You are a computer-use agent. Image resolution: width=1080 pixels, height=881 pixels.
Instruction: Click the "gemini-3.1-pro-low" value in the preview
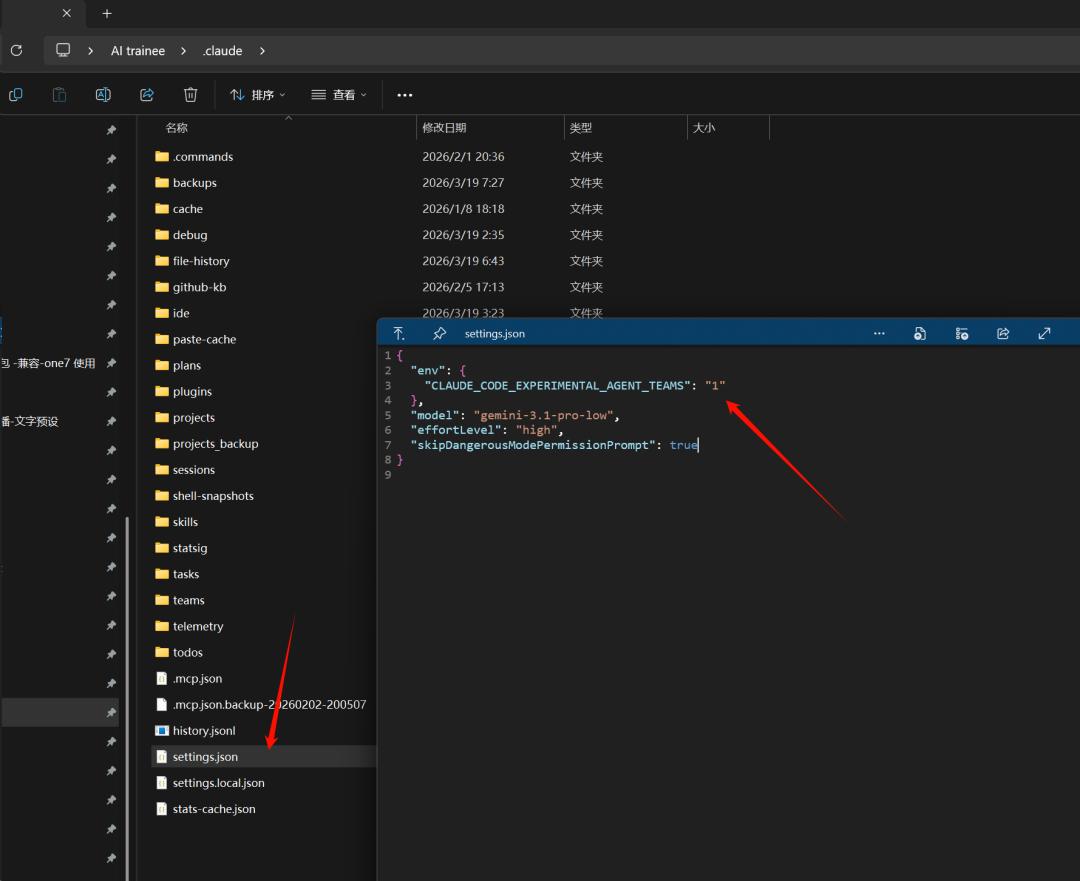pos(543,415)
